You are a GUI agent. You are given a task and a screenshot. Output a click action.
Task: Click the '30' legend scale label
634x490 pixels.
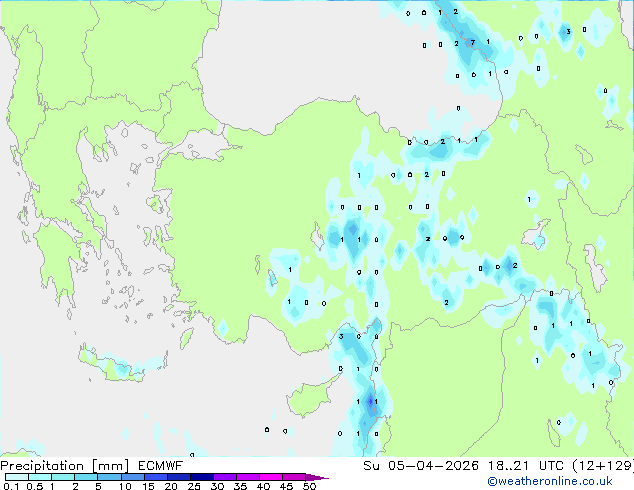pos(217,486)
